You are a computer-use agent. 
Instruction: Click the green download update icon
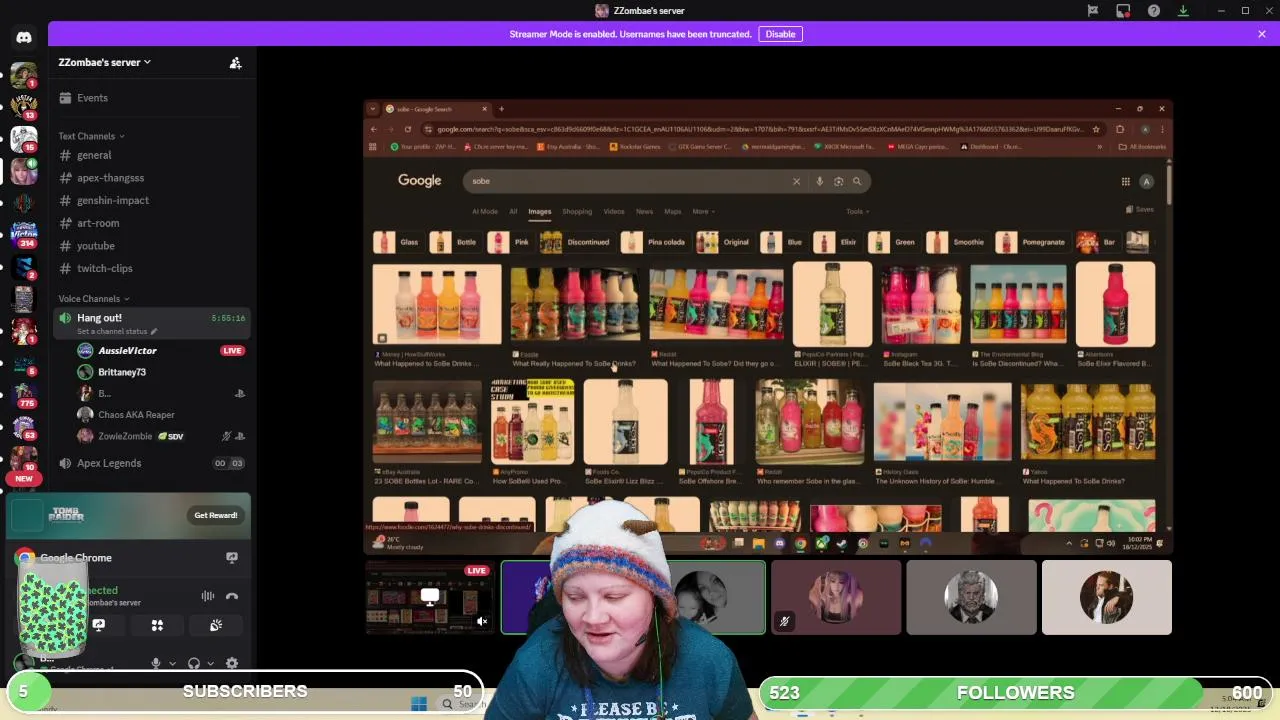pyautogui.click(x=1183, y=11)
